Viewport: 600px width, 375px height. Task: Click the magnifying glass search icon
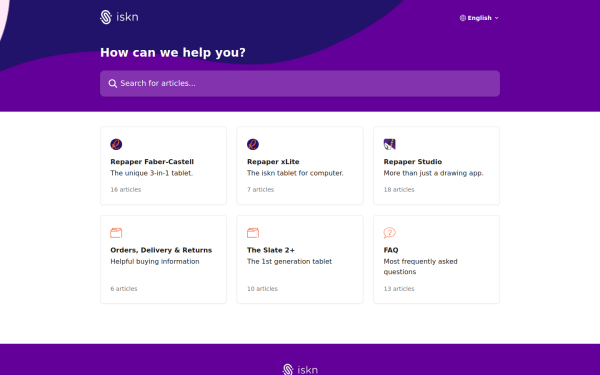[x=112, y=83]
